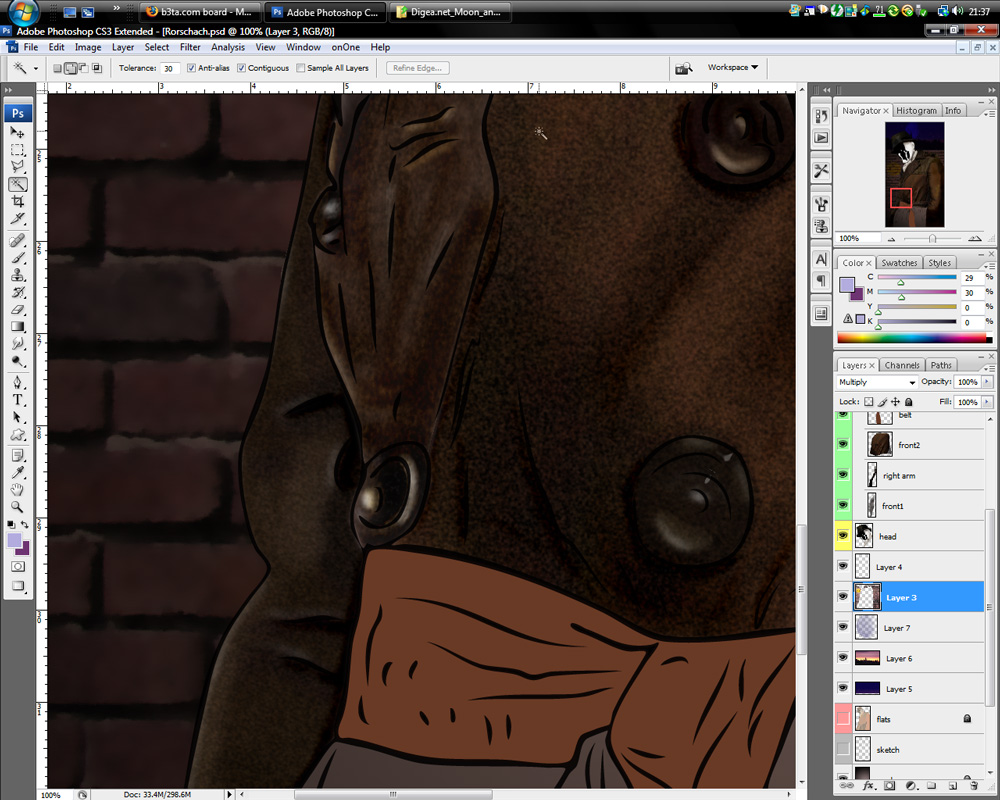
Task: Select the Eraser tool
Action: (x=17, y=309)
